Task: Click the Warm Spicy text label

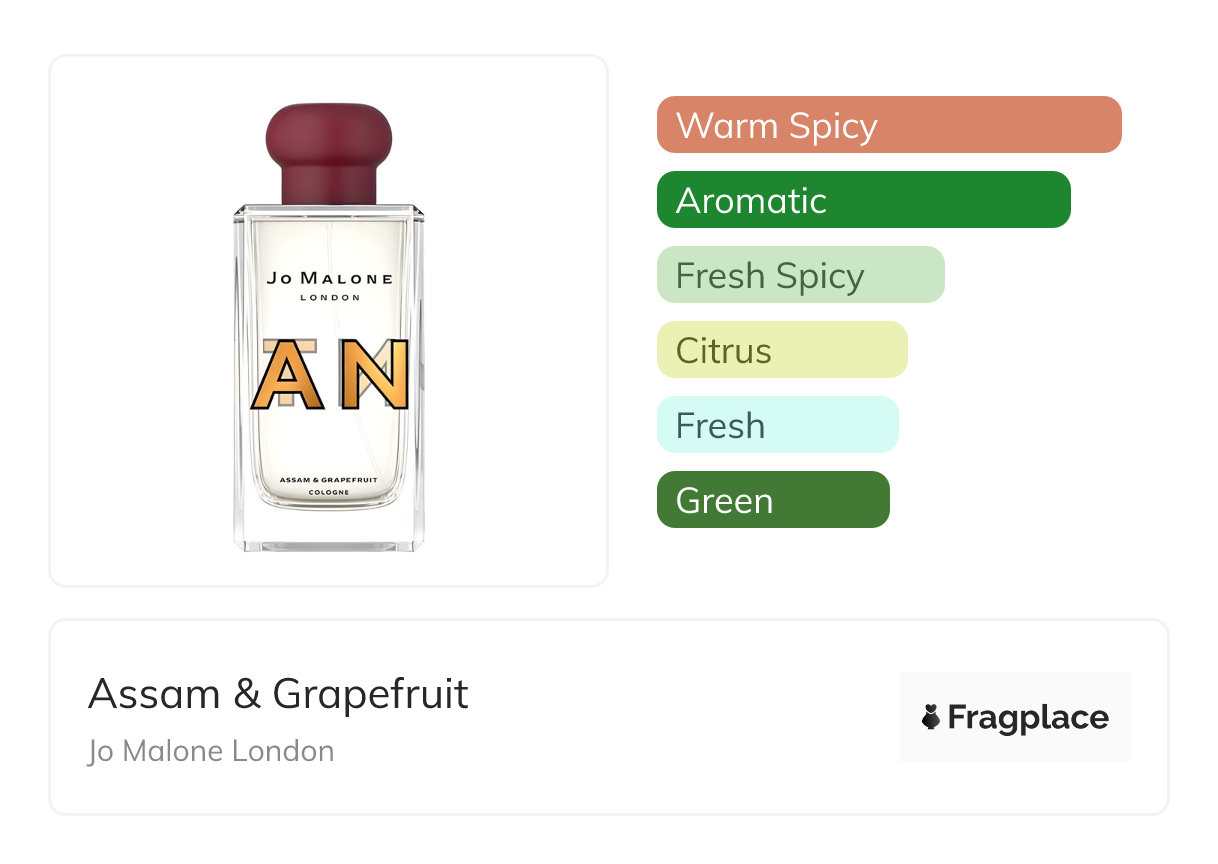Action: pyautogui.click(x=776, y=126)
